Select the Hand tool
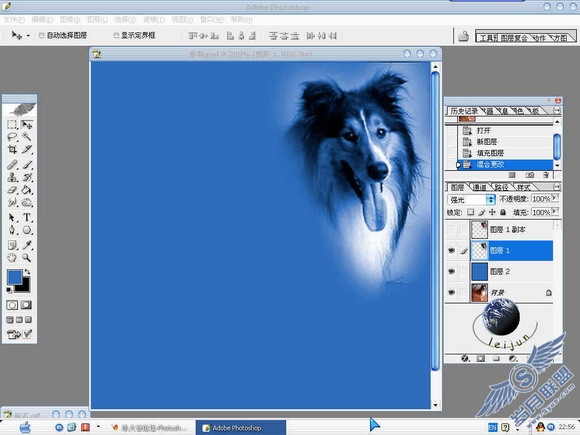 12,257
